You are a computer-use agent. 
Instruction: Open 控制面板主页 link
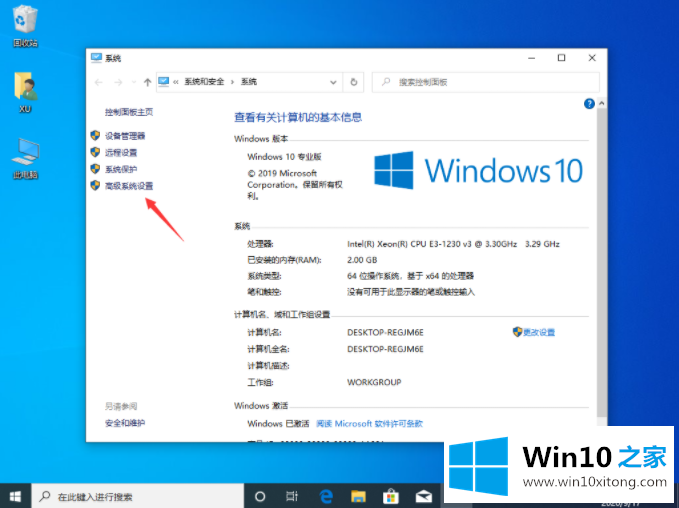[129, 112]
